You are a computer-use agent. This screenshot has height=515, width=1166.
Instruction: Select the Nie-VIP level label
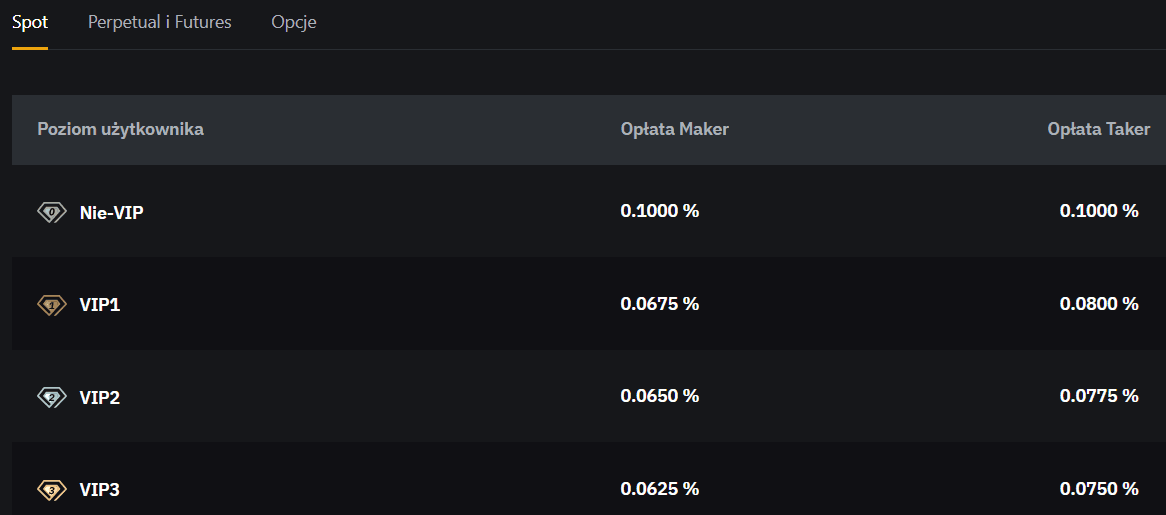(x=112, y=213)
